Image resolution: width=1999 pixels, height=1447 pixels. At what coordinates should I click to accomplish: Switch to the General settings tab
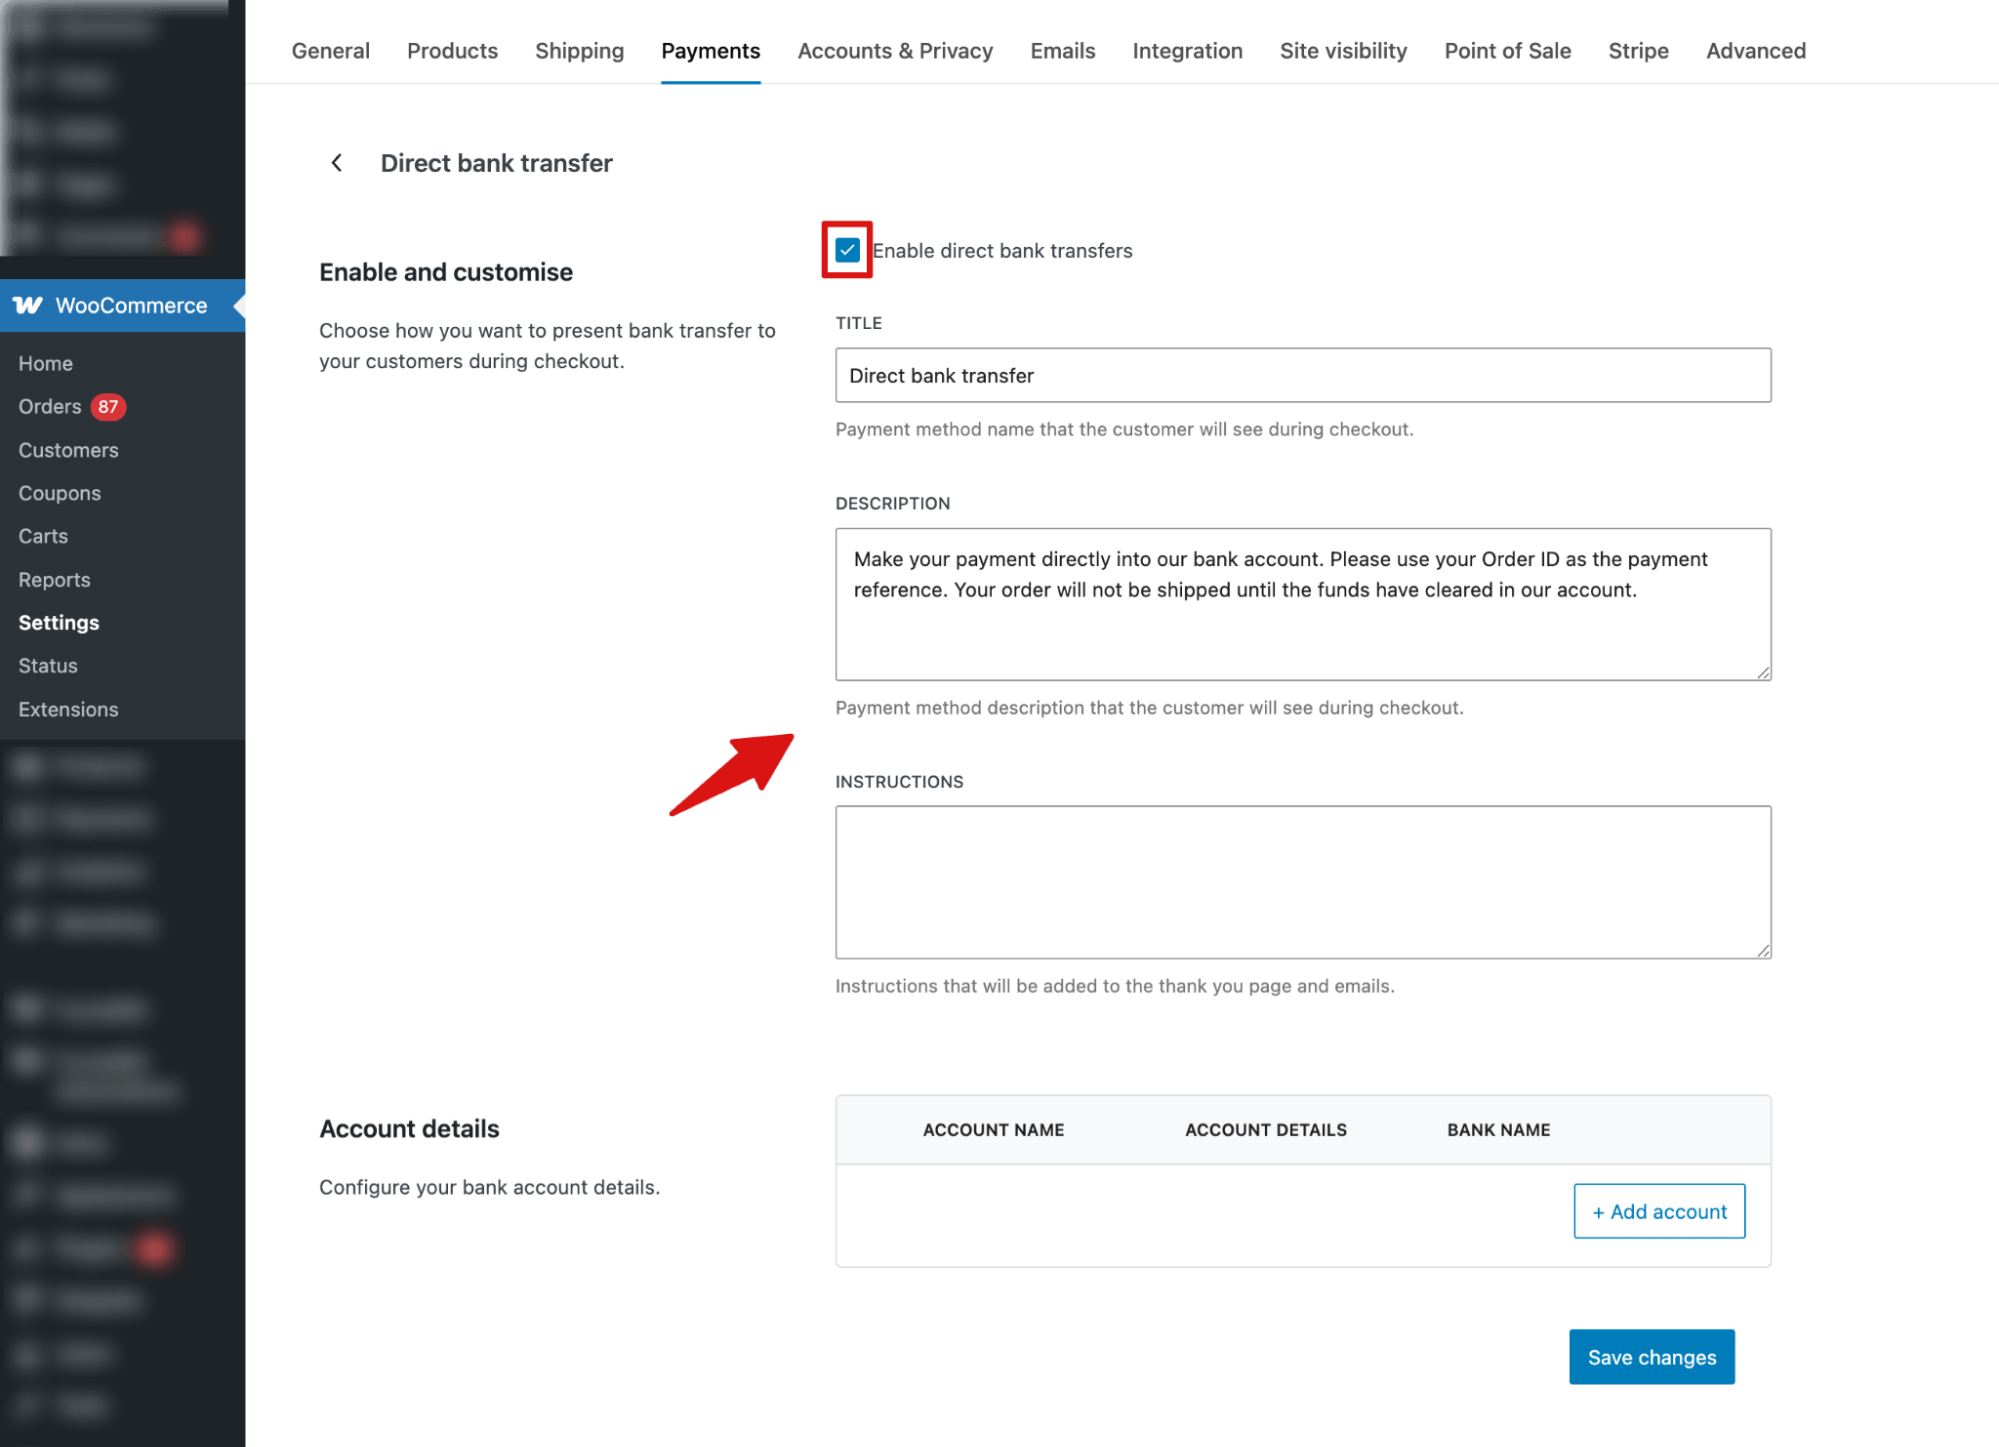point(330,50)
